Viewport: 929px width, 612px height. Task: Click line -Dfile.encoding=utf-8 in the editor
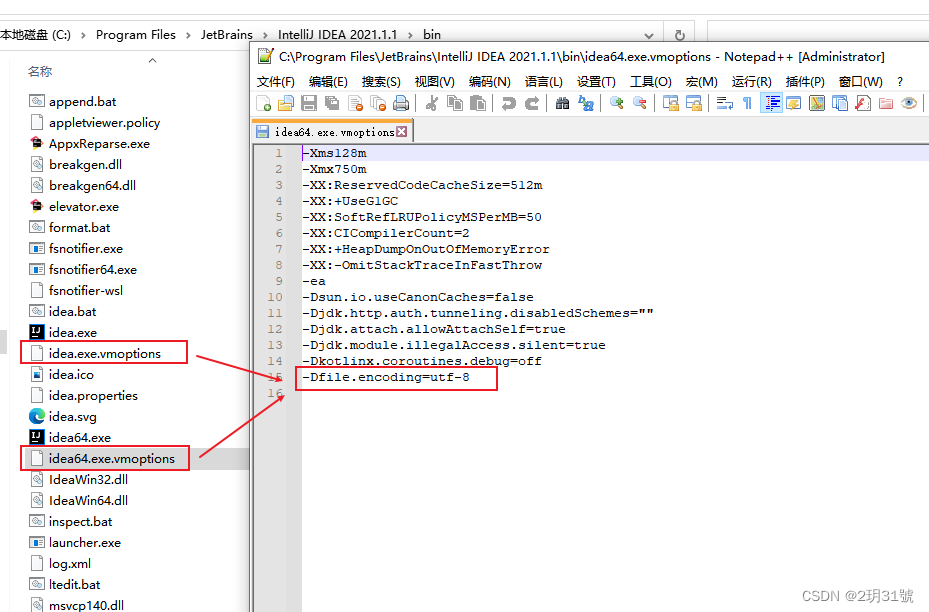coord(386,377)
